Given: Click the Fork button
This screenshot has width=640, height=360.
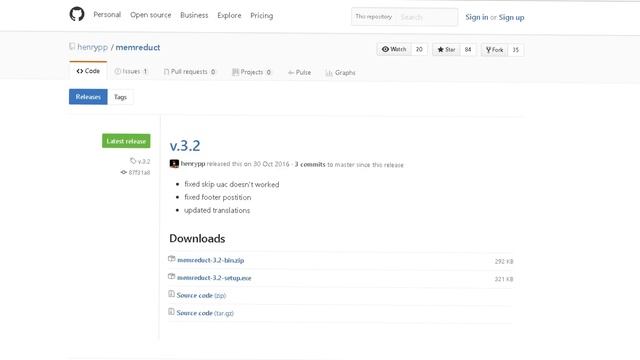Looking at the screenshot, I should point(494,50).
